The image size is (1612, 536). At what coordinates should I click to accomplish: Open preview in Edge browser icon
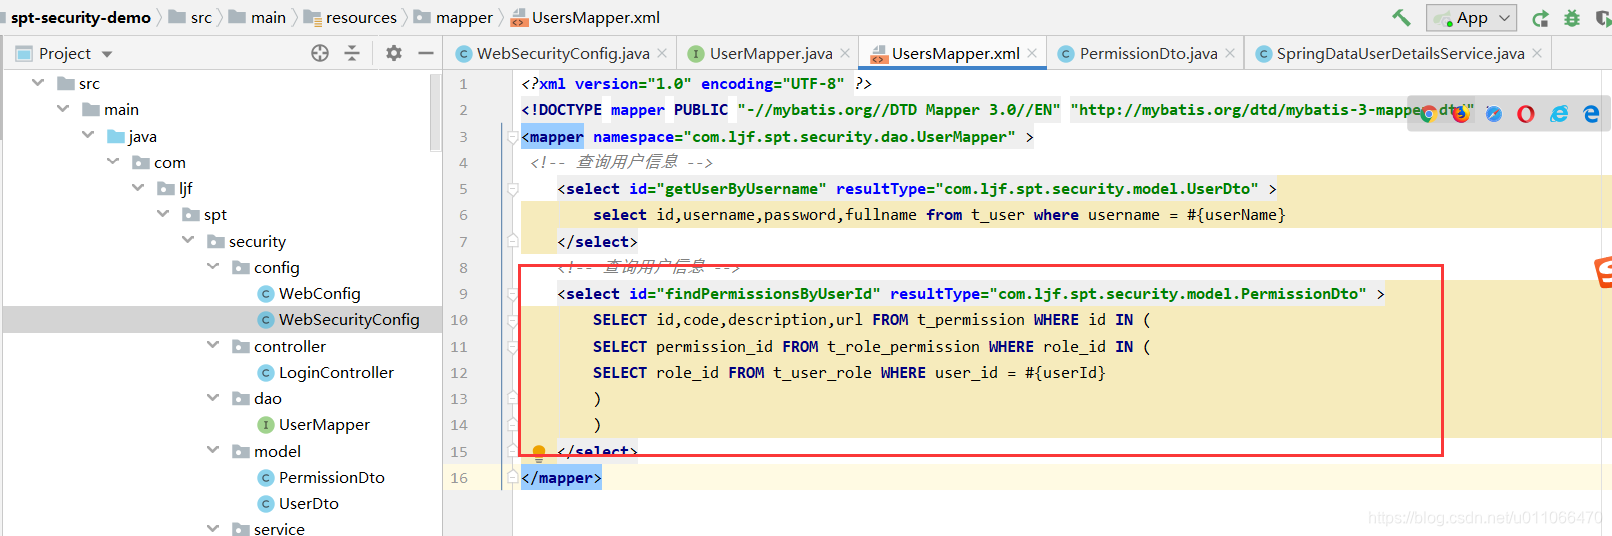point(1590,114)
